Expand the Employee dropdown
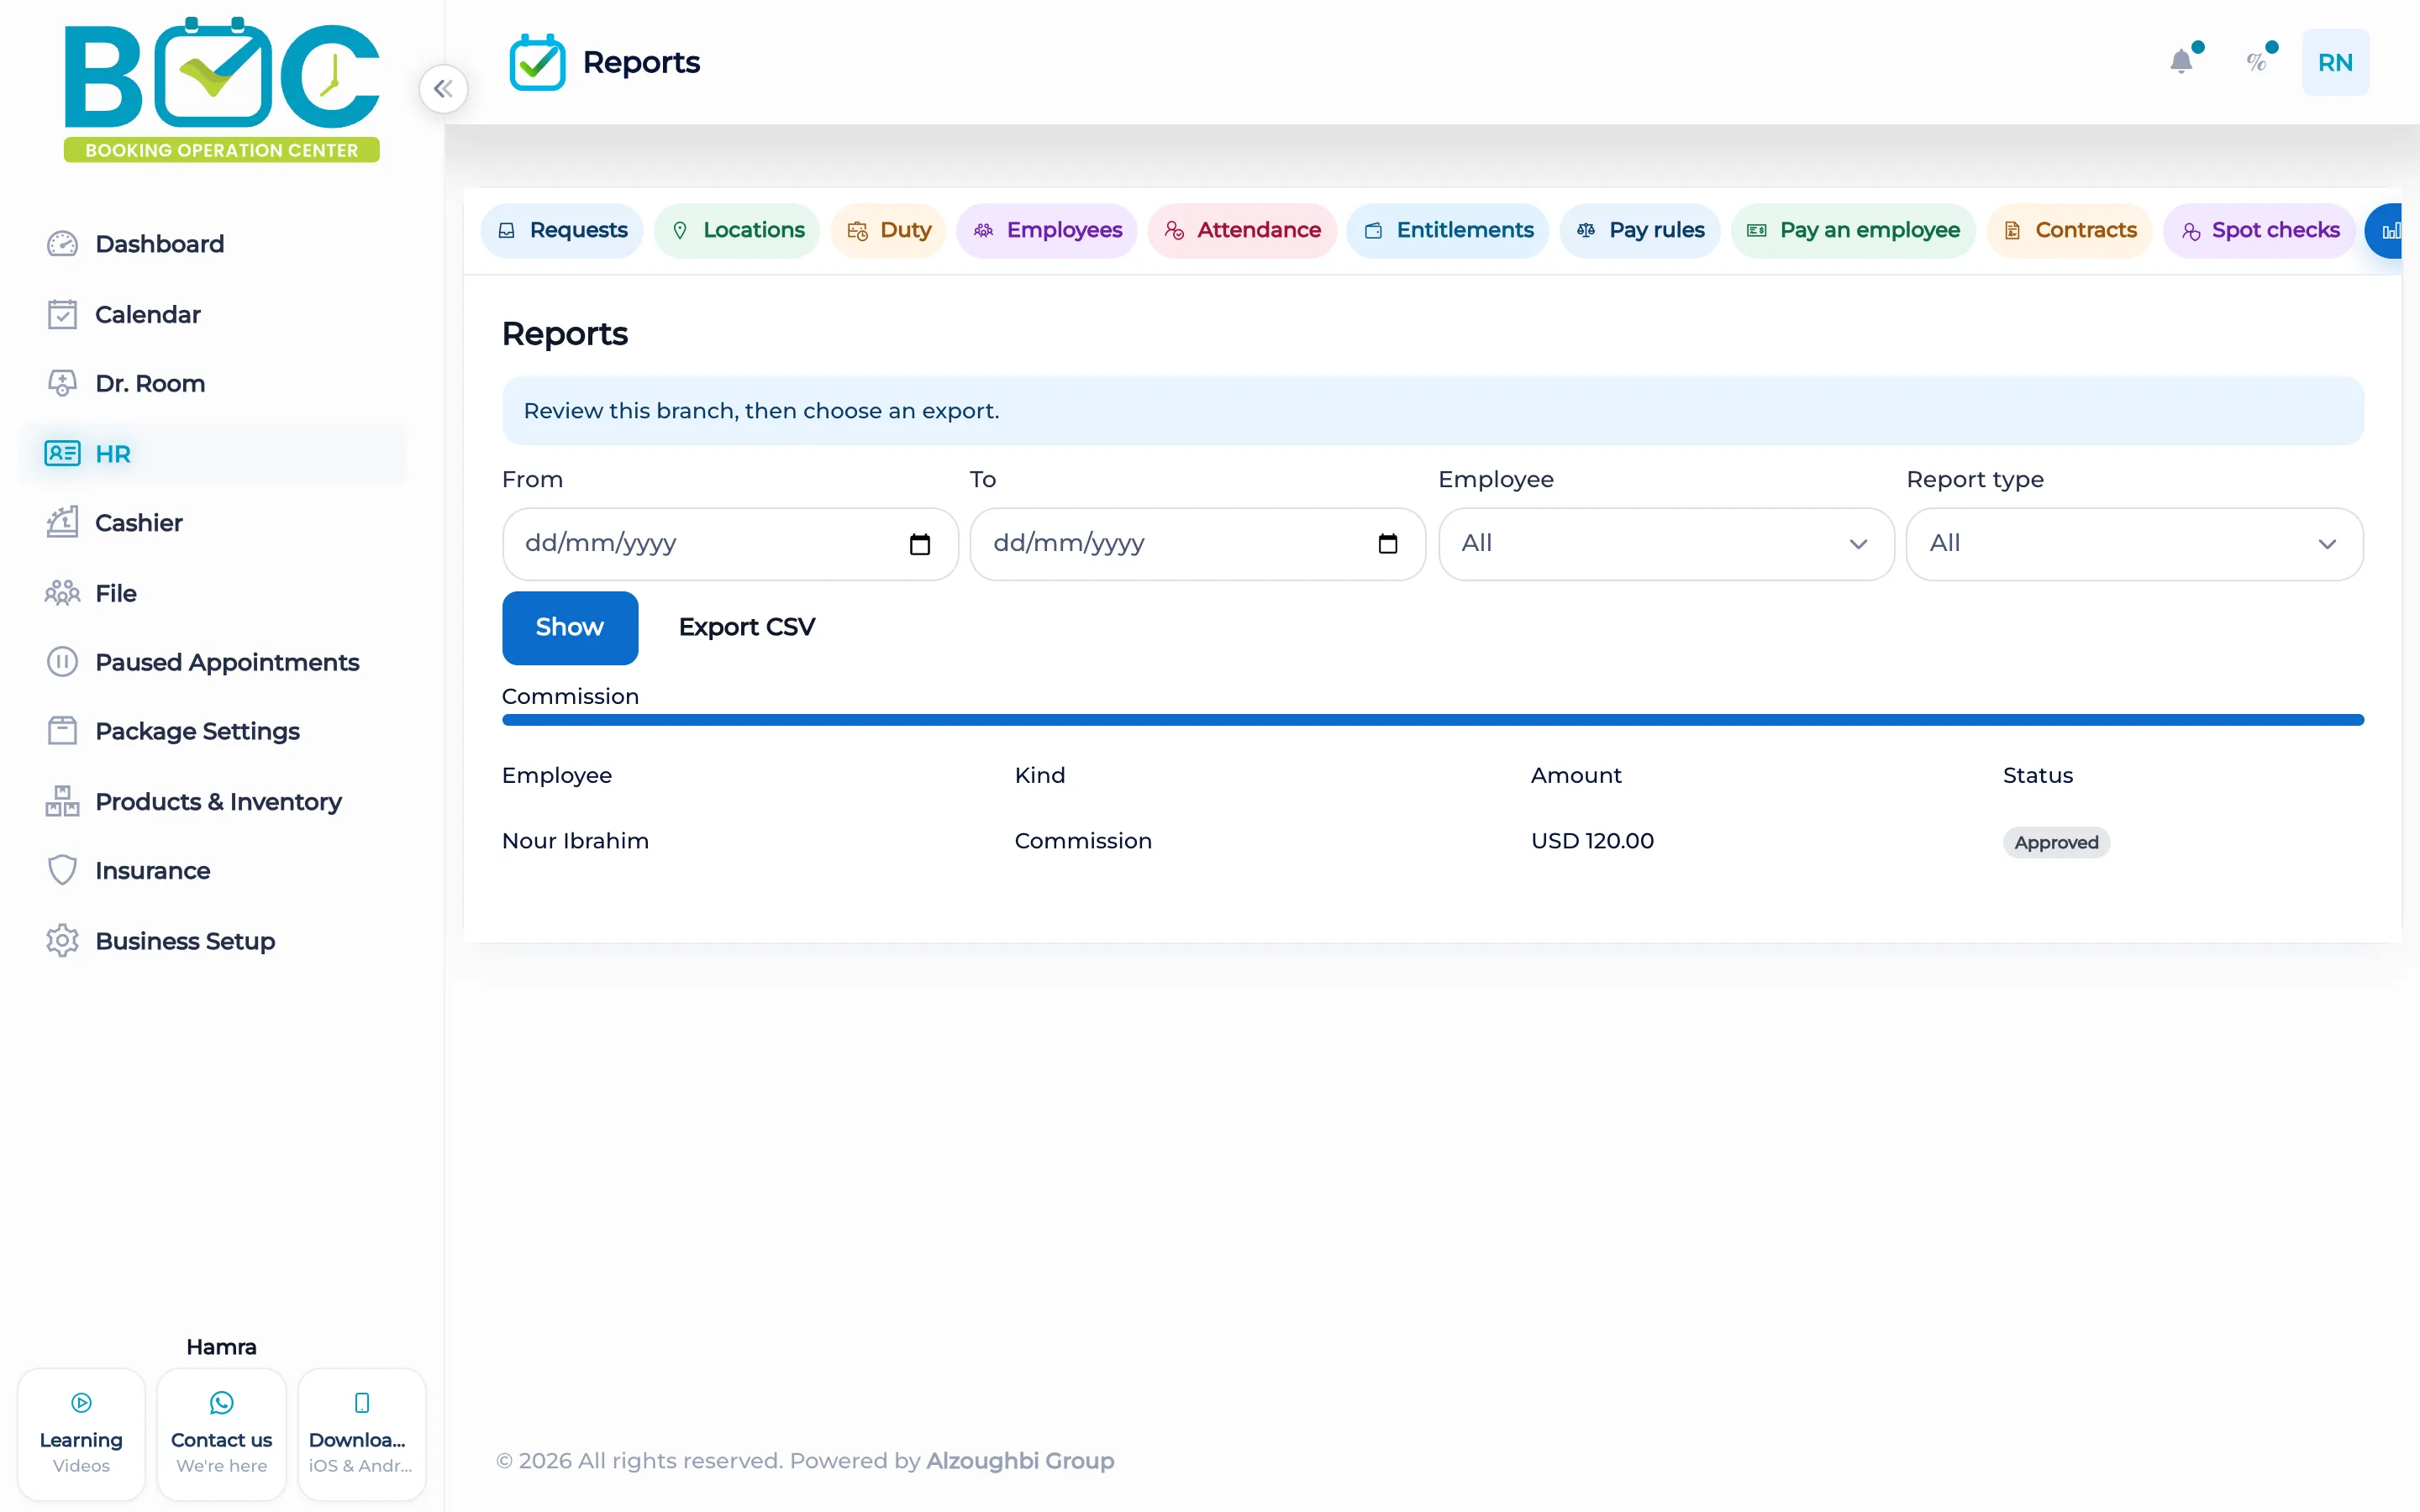 tap(1666, 544)
